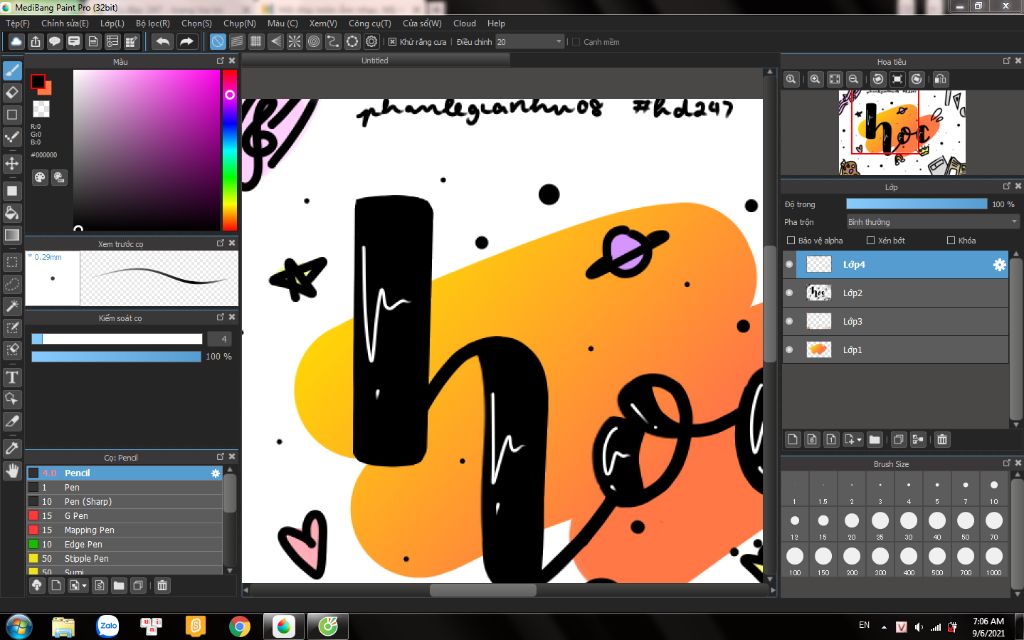
Task: Open the cloud icon in top toolbar
Action: (16, 42)
